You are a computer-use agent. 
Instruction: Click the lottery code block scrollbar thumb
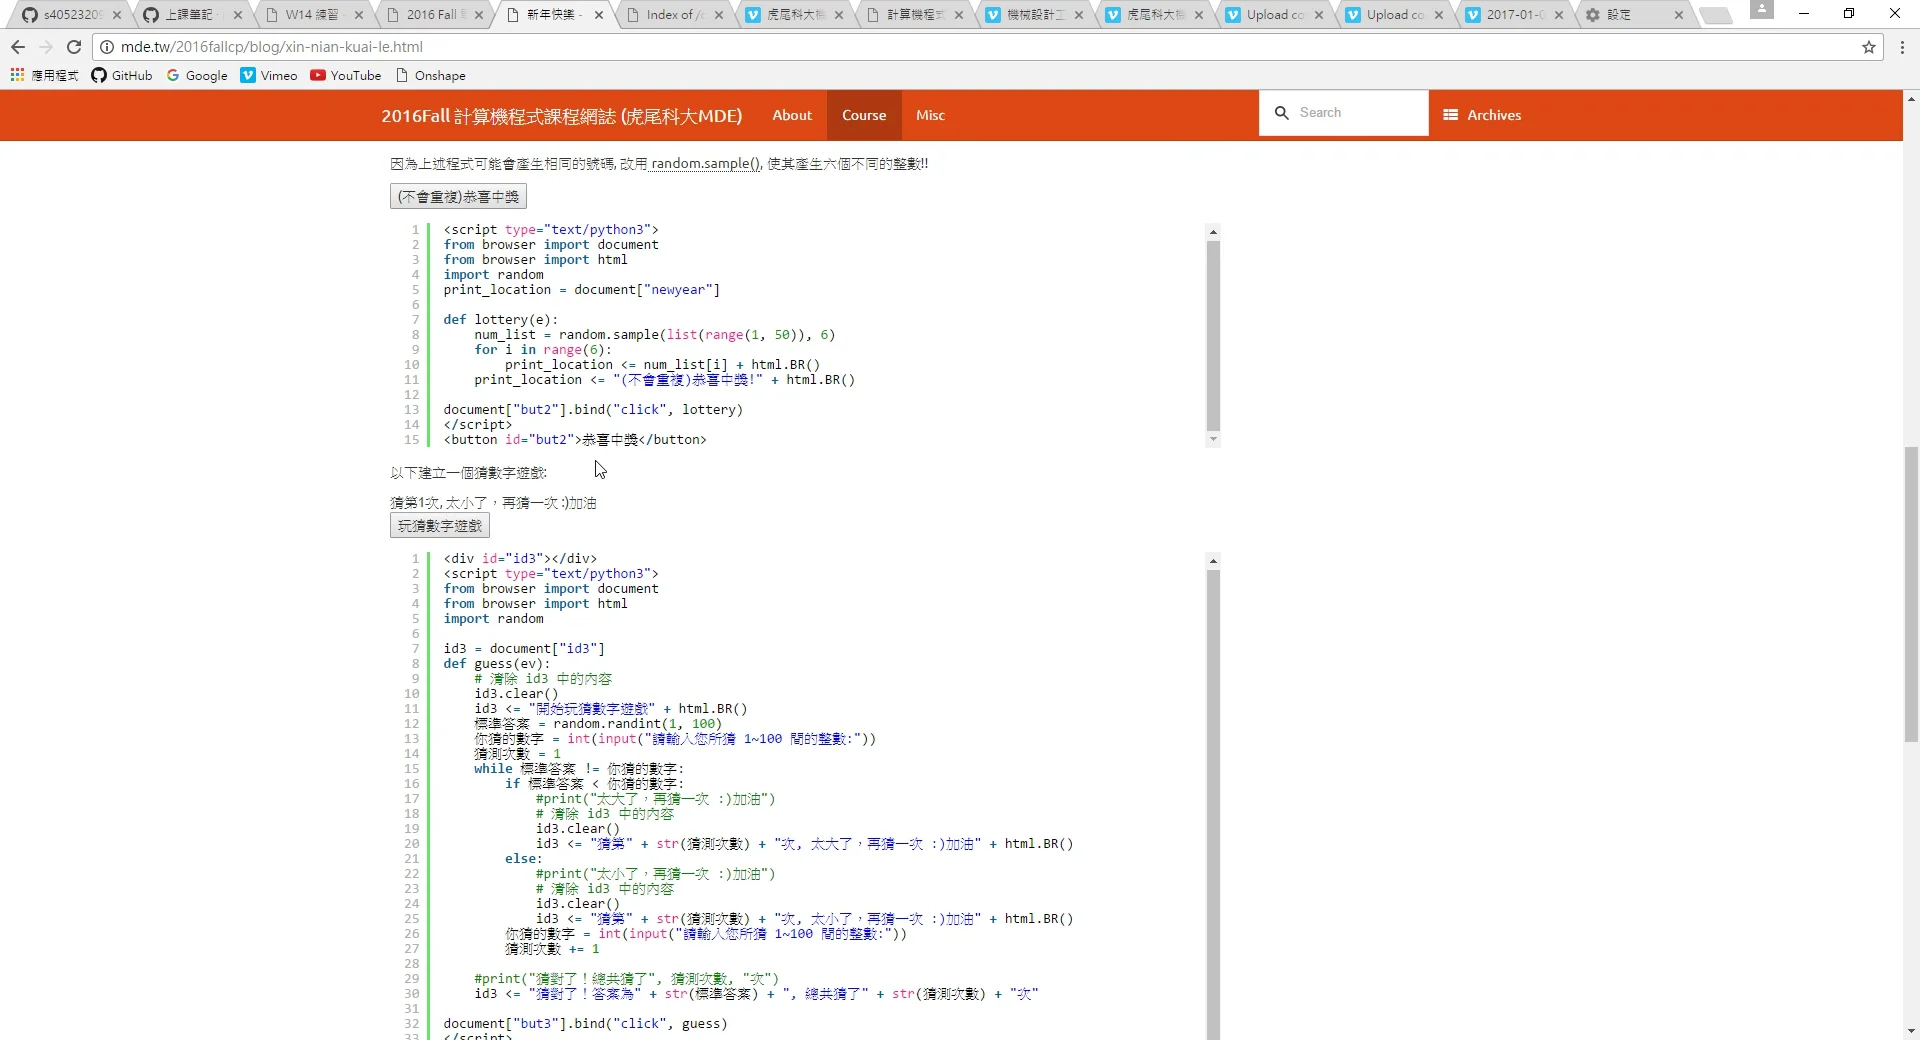coord(1213,335)
